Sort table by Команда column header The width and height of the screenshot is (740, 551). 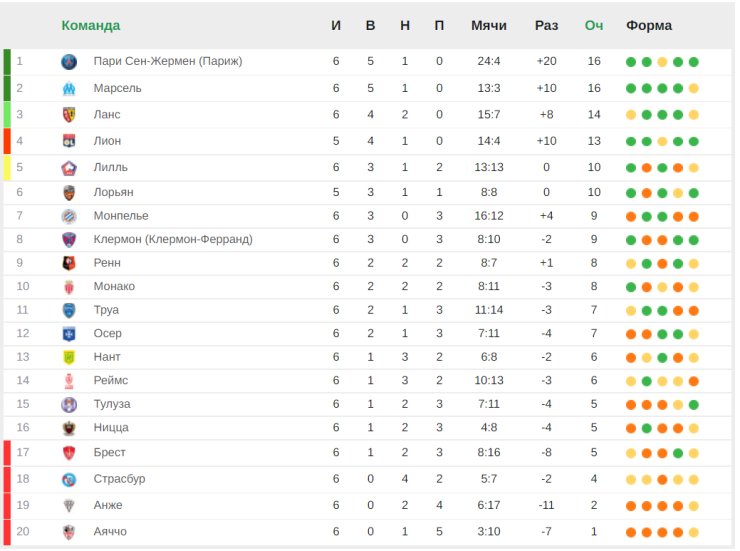(x=91, y=25)
